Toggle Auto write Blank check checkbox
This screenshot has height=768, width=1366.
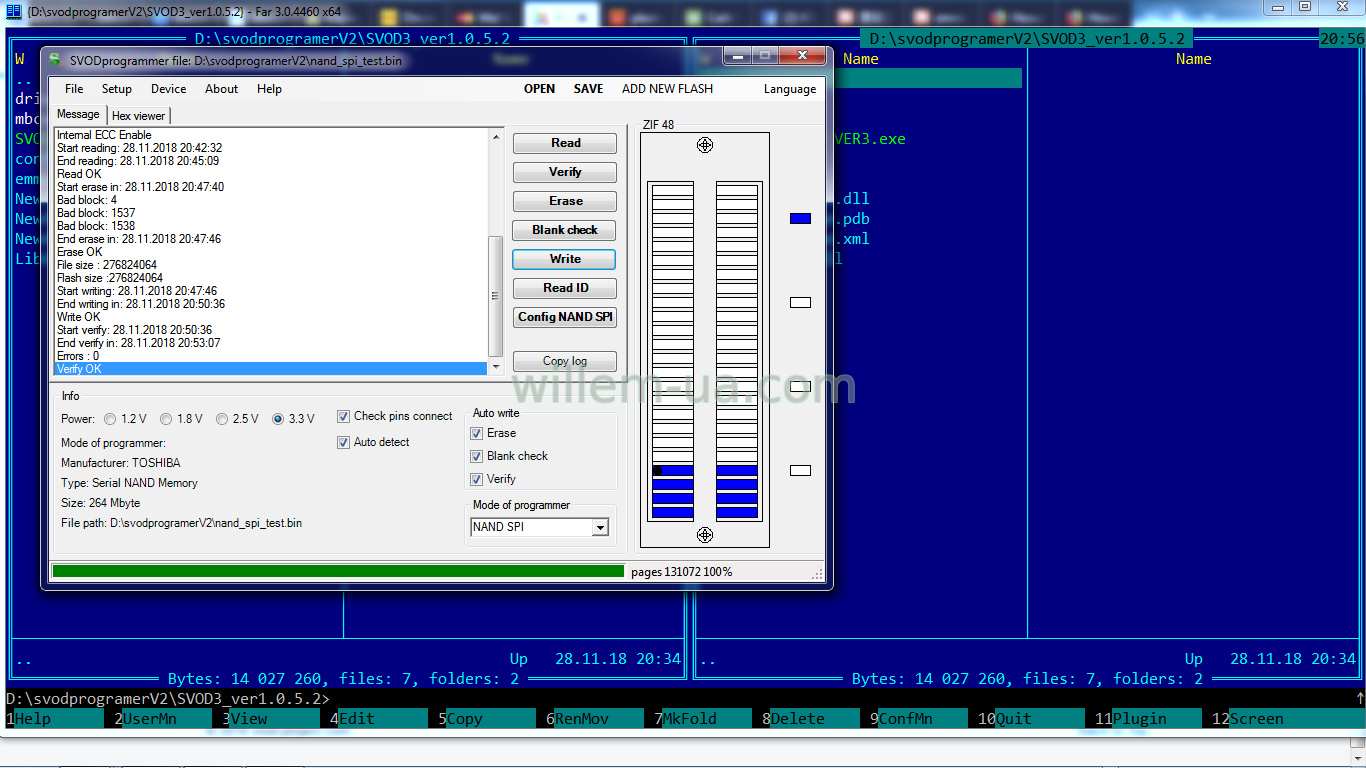(477, 456)
